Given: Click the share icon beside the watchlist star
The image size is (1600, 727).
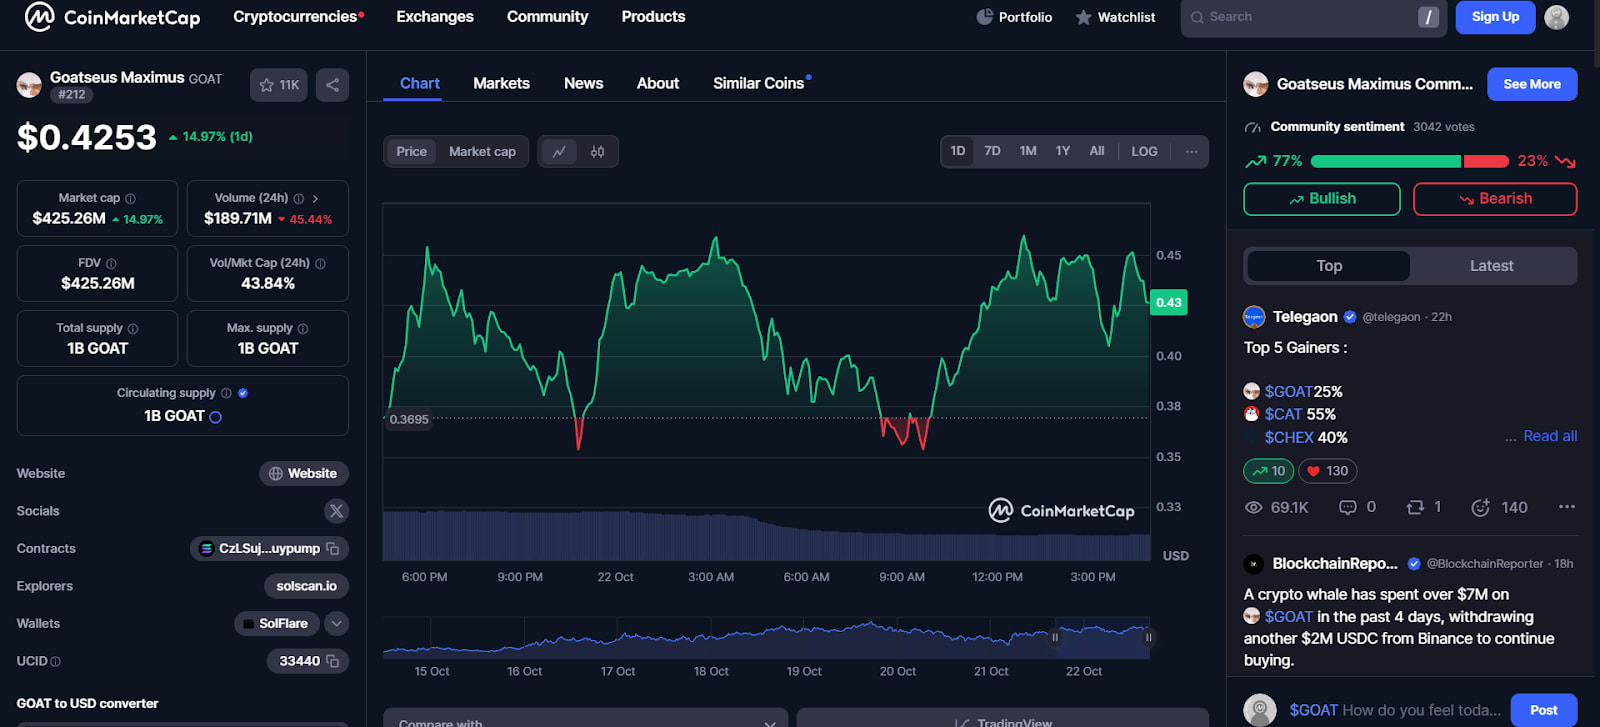Looking at the screenshot, I should pyautogui.click(x=332, y=85).
